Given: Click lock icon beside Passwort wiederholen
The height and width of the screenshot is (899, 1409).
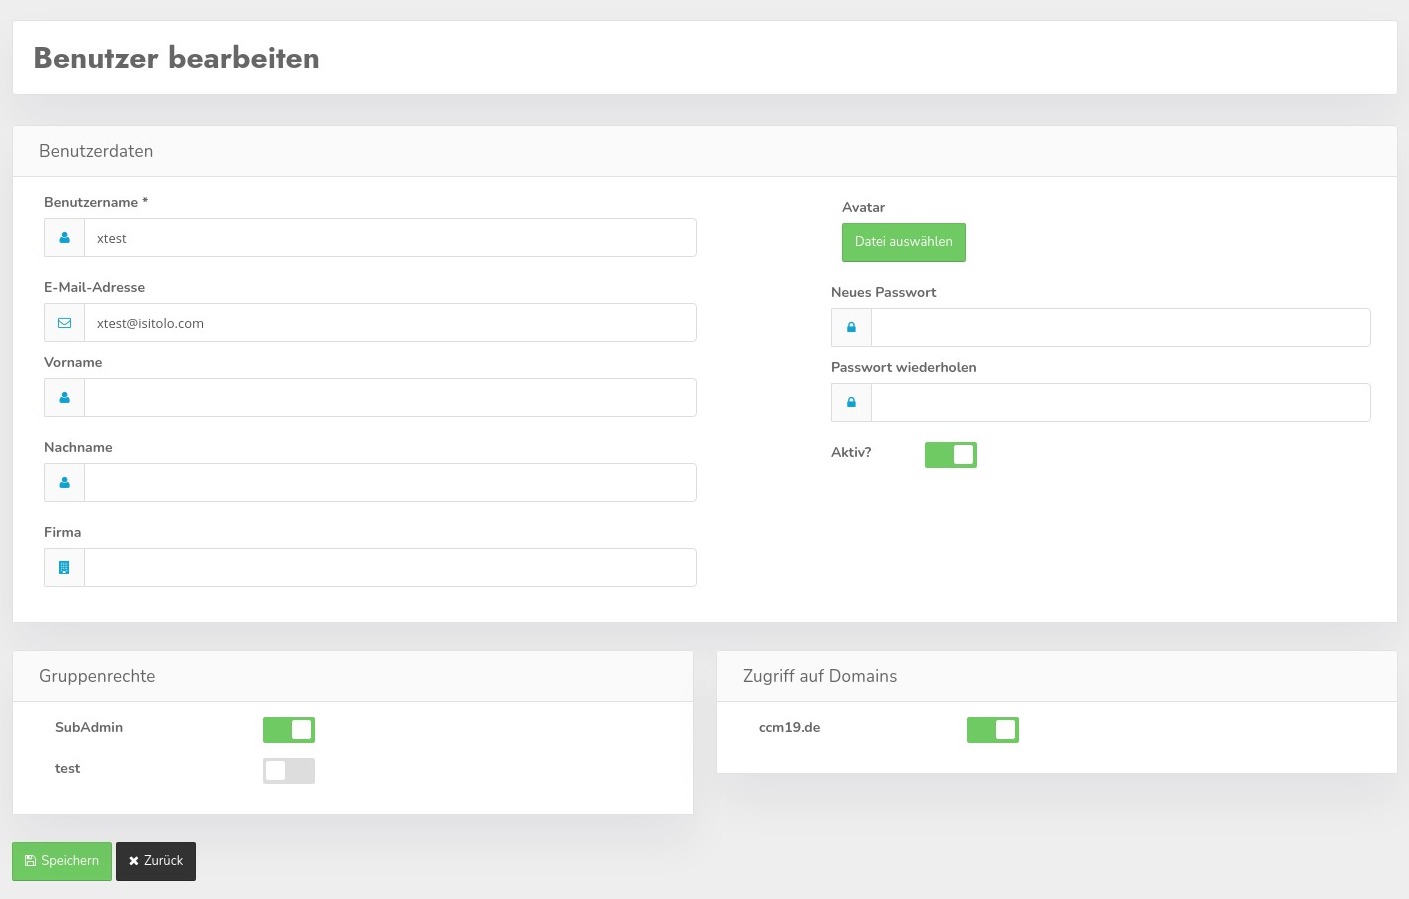Looking at the screenshot, I should [x=851, y=403].
